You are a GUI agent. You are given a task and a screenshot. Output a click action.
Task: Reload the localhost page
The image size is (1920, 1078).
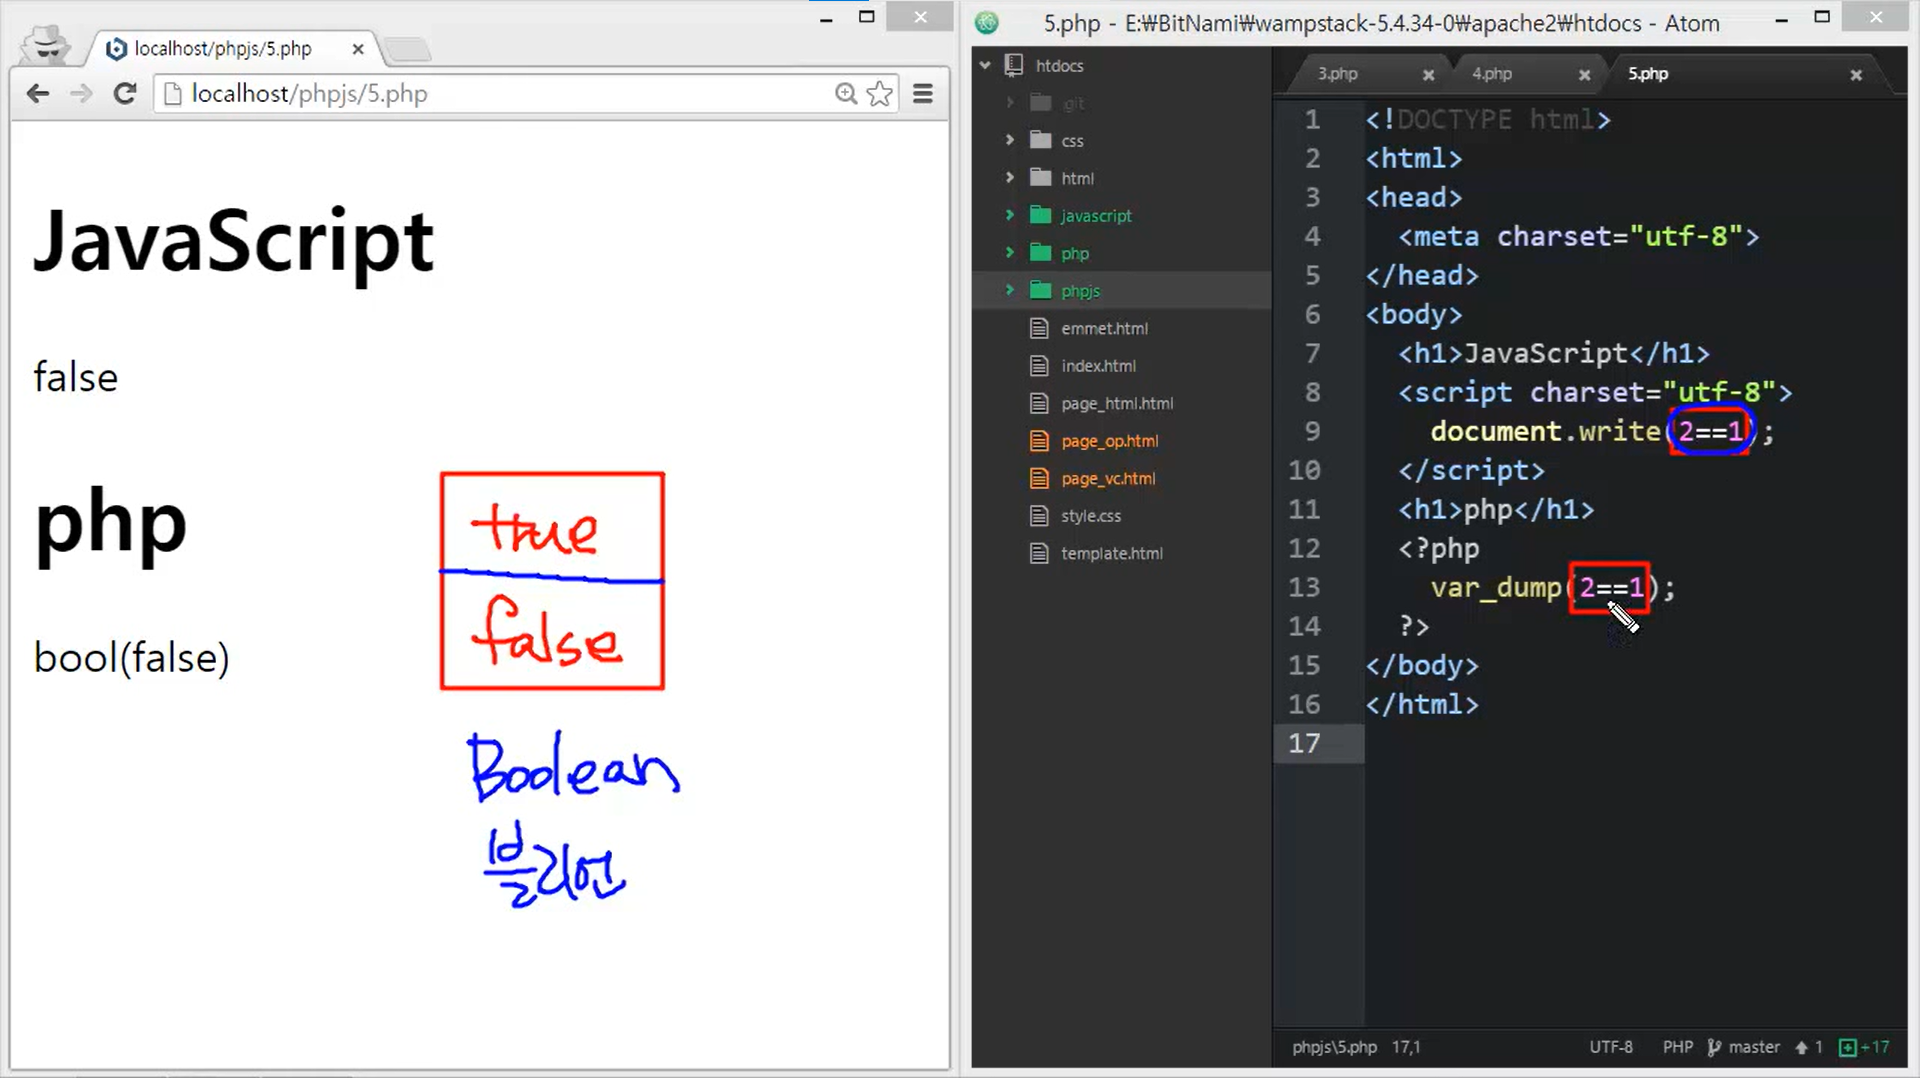pyautogui.click(x=125, y=94)
